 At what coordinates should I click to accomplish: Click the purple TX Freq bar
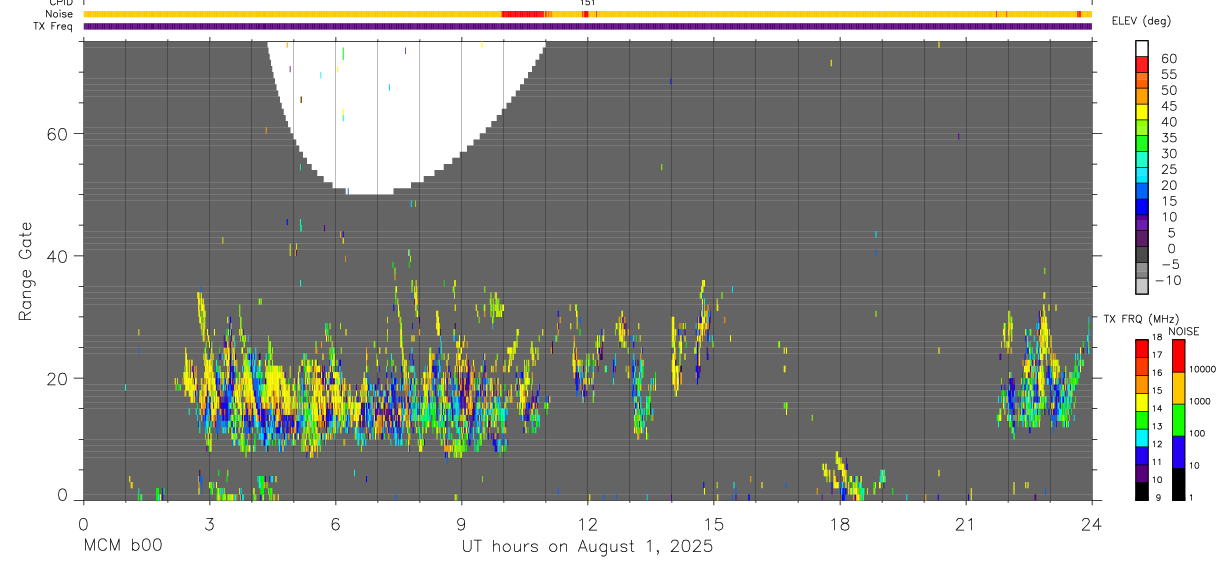(x=587, y=26)
